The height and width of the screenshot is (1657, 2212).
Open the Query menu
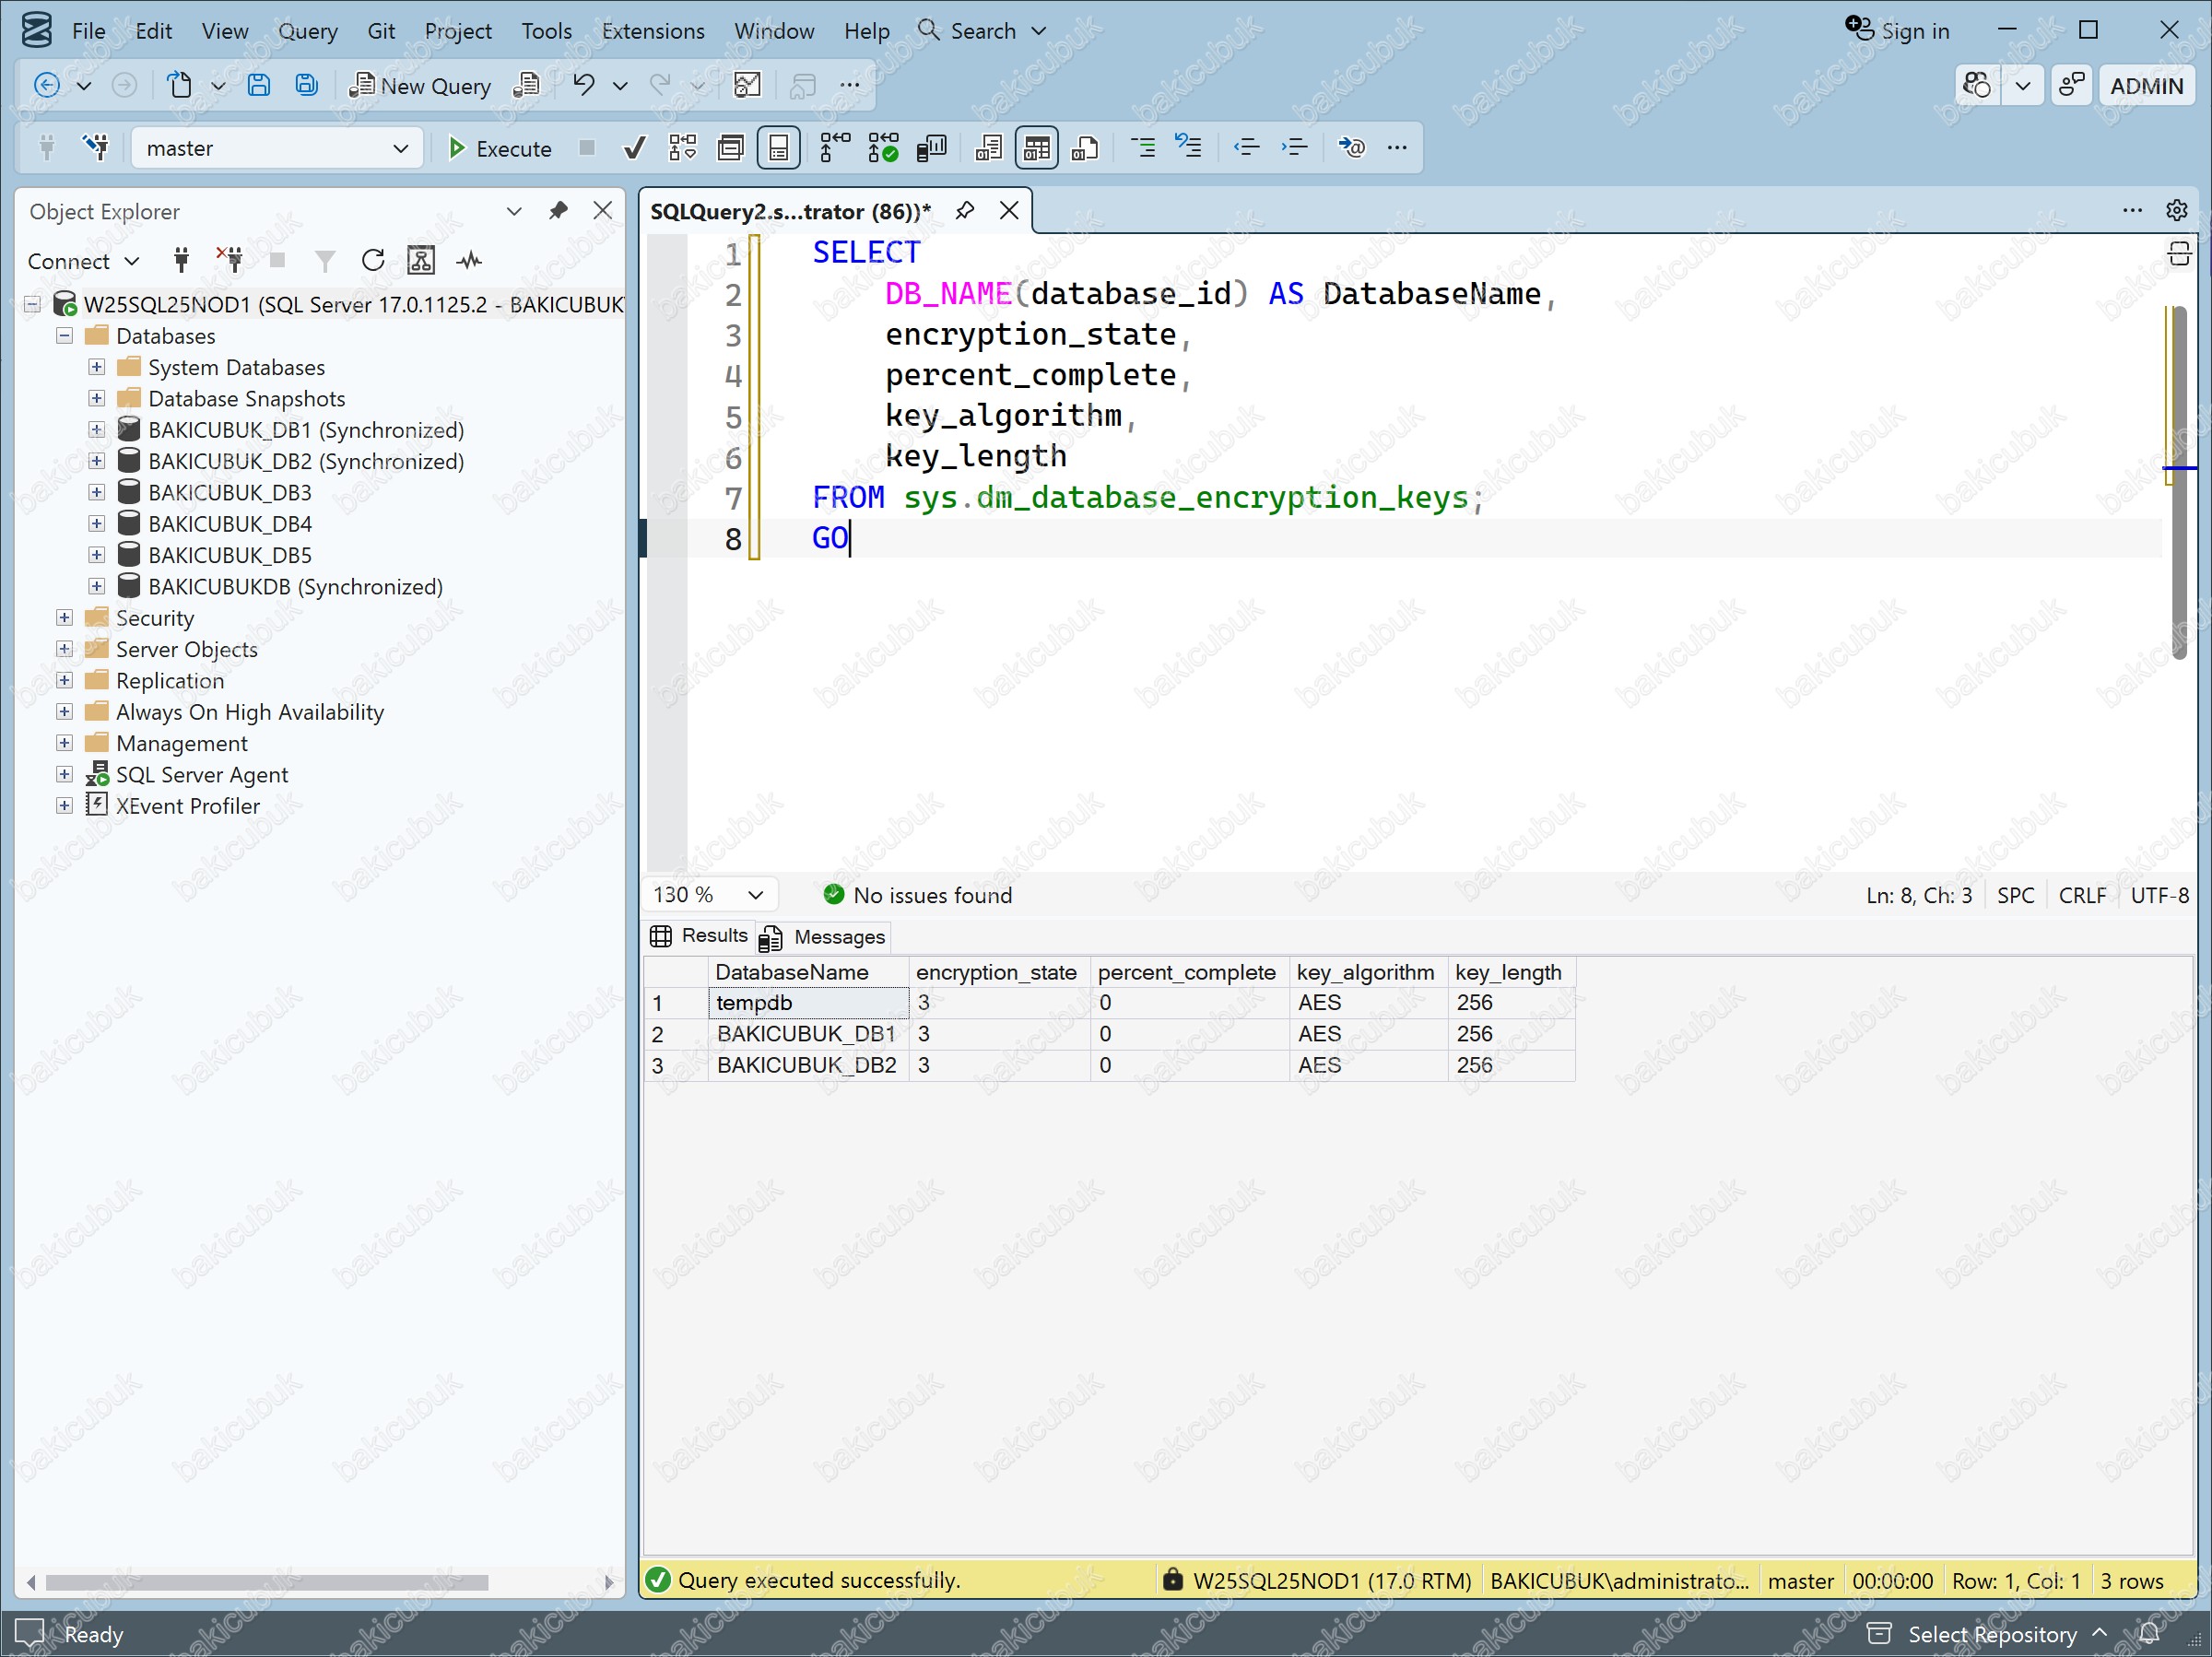click(307, 31)
